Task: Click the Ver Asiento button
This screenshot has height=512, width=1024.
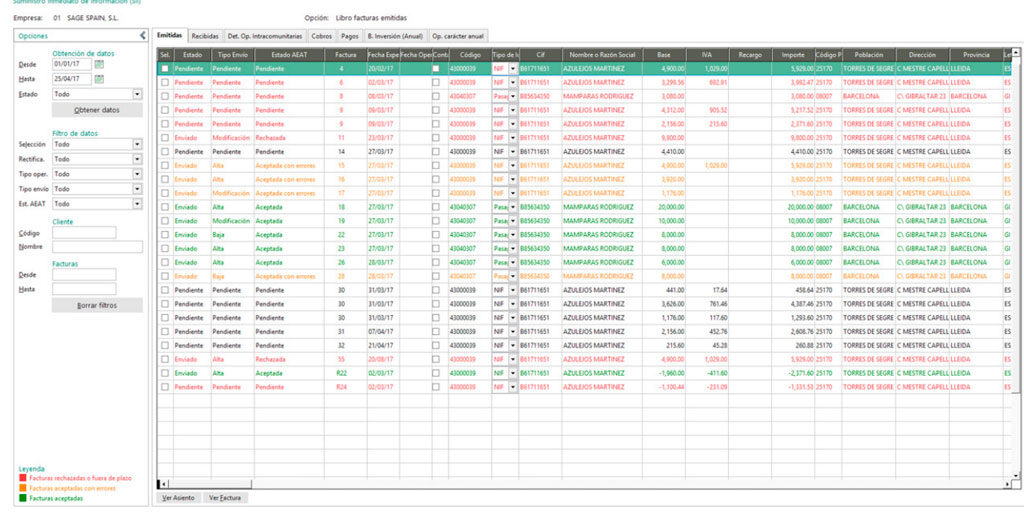Action: (179, 497)
